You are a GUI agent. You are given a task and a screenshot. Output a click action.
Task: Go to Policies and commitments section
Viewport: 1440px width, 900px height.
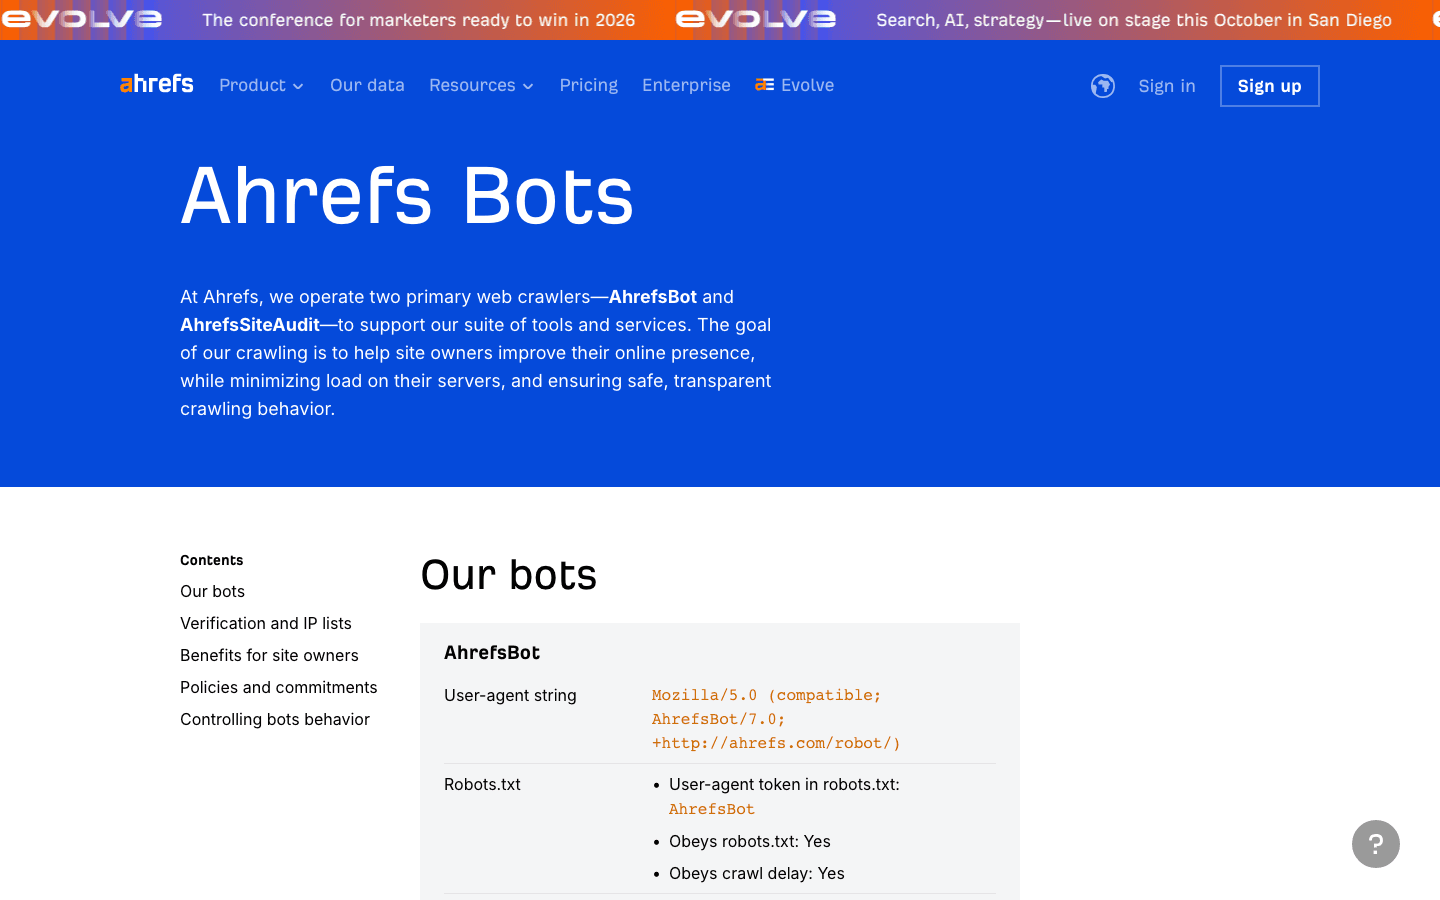(278, 687)
